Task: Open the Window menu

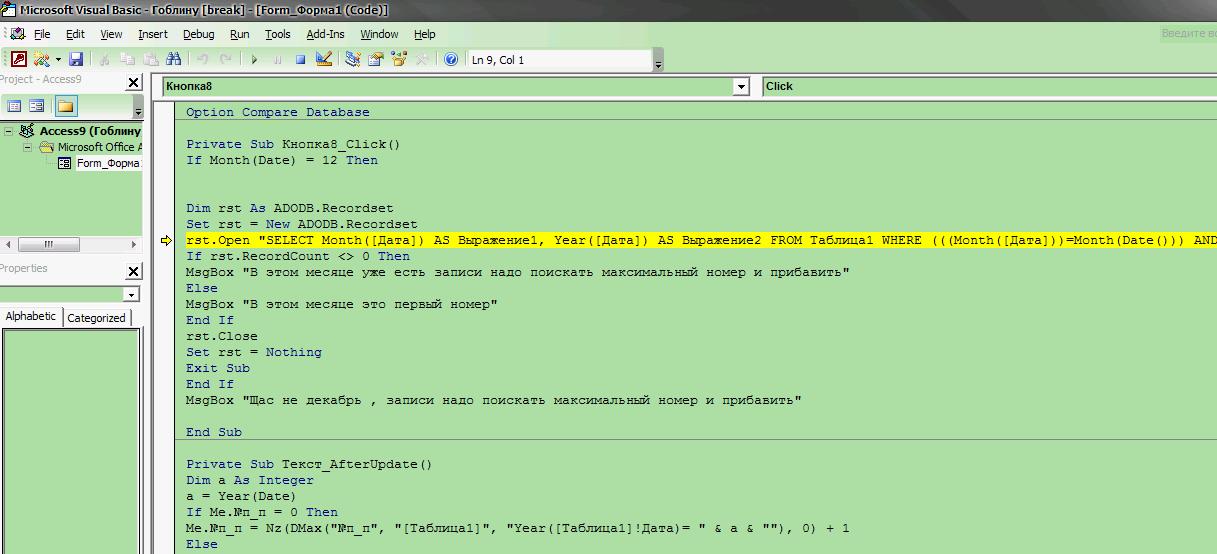Action: click(379, 34)
